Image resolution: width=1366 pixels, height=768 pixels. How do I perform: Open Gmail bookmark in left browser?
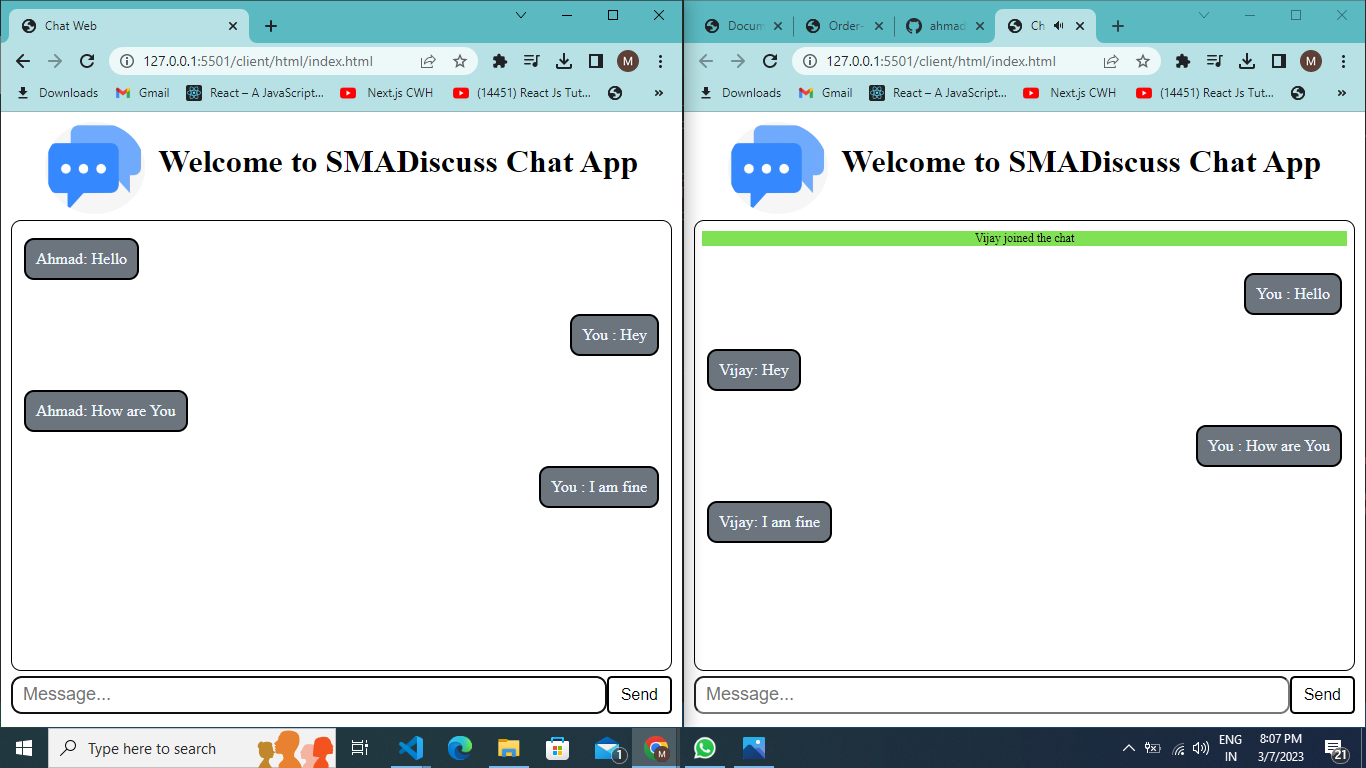coord(142,93)
